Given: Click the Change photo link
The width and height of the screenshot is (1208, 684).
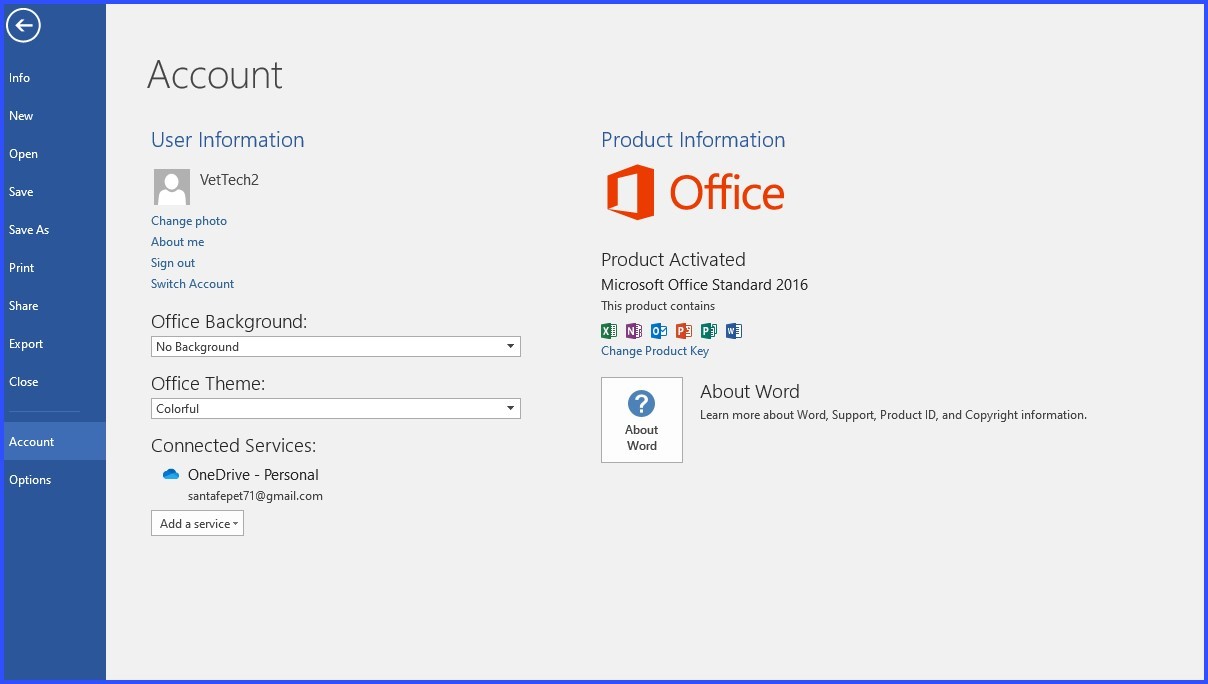Looking at the screenshot, I should [189, 221].
